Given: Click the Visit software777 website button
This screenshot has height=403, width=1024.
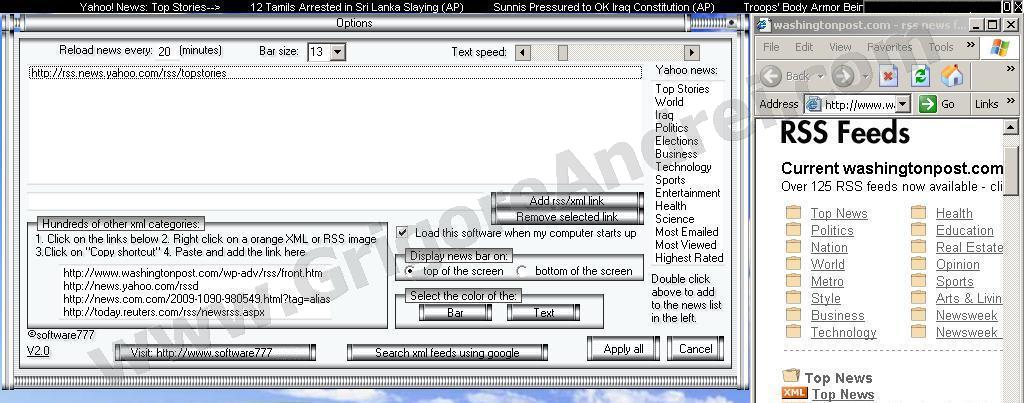Looking at the screenshot, I should (215, 353).
